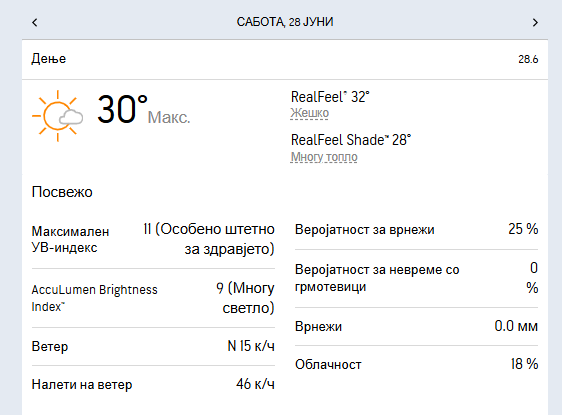Select the САБОТА, 28 ЈУНИ date header
Image resolution: width=562 pixels, height=415 pixels.
pyautogui.click(x=285, y=22)
